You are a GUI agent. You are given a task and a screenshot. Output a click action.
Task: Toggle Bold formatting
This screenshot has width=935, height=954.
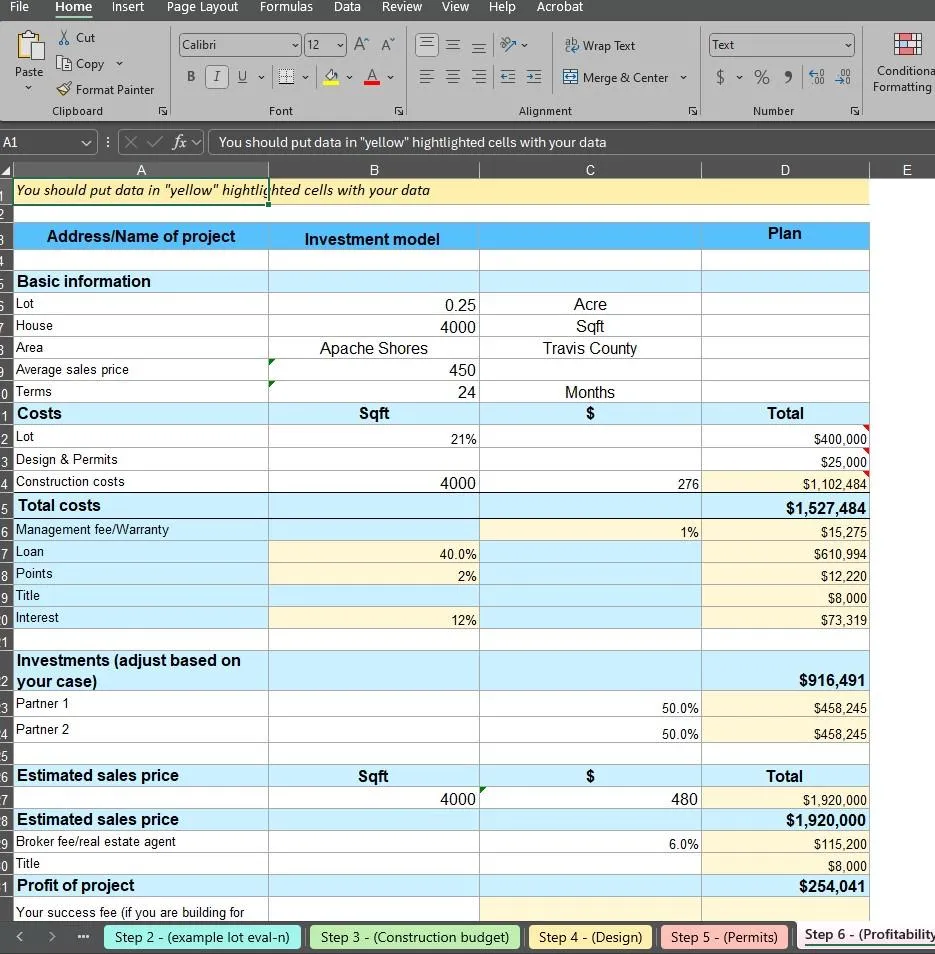(x=191, y=77)
